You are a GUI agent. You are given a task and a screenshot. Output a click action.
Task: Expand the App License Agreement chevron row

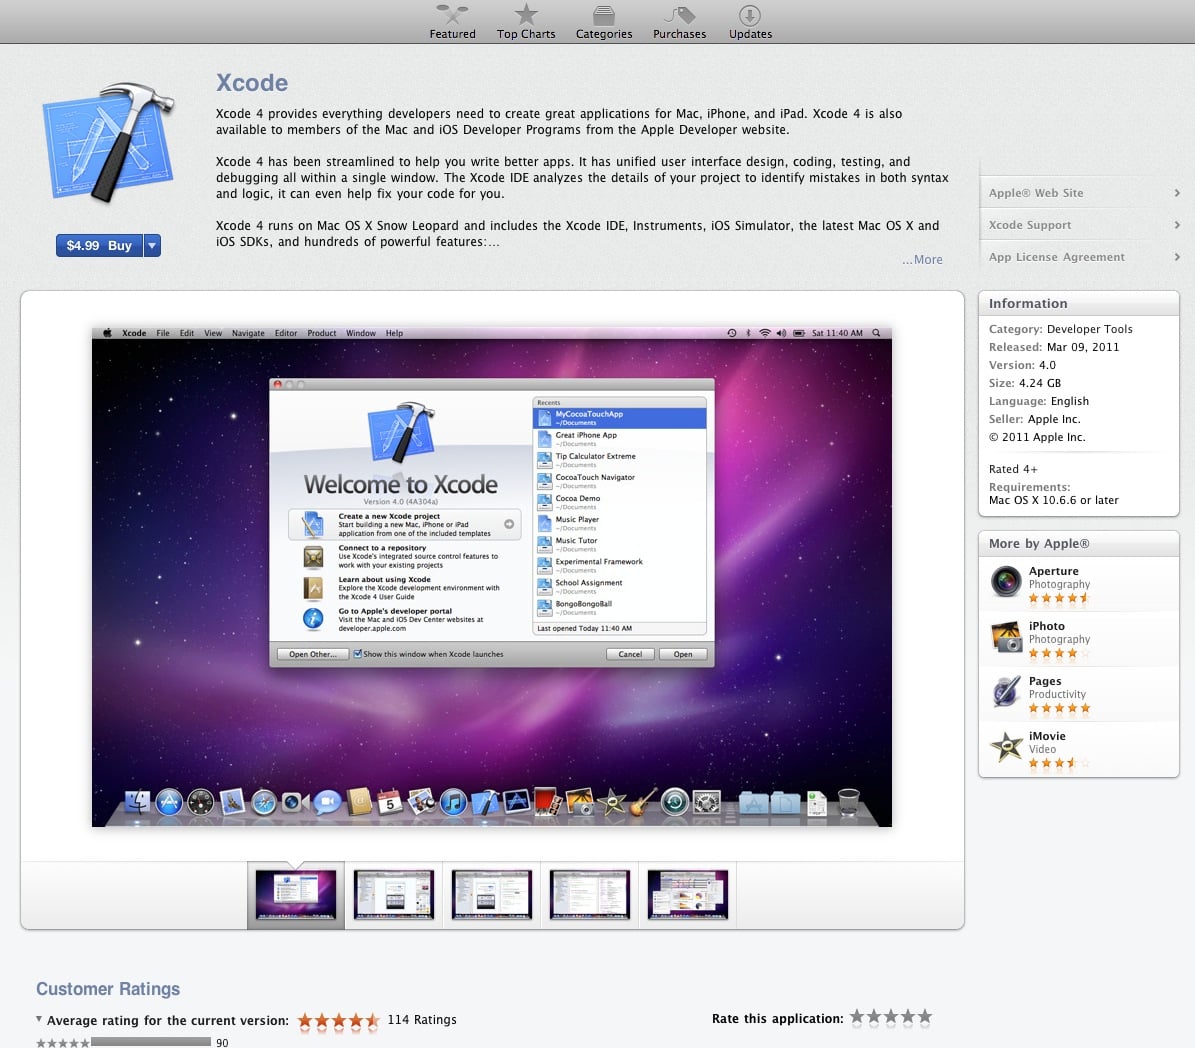[1078, 257]
